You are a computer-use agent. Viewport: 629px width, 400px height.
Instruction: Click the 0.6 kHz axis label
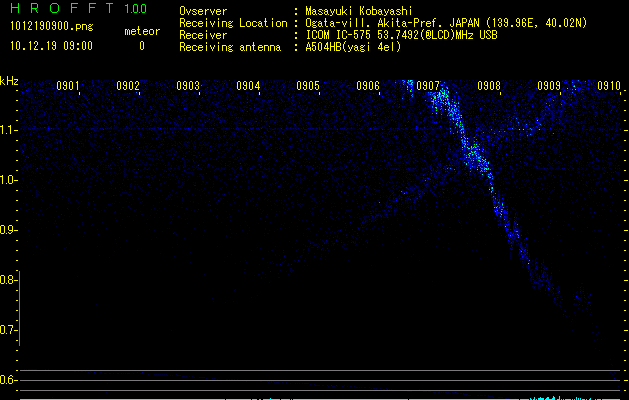(x=7, y=380)
